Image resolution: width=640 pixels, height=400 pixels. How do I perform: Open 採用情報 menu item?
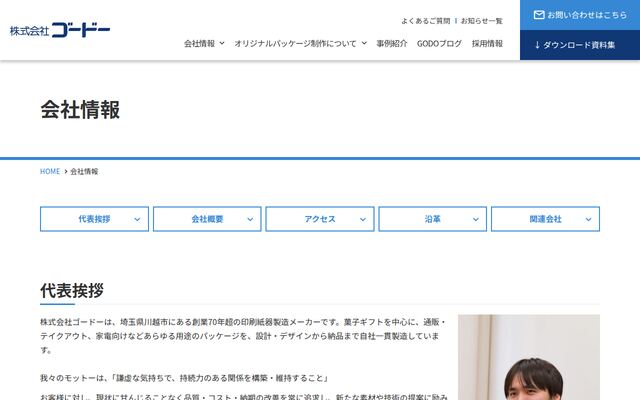[x=487, y=43]
